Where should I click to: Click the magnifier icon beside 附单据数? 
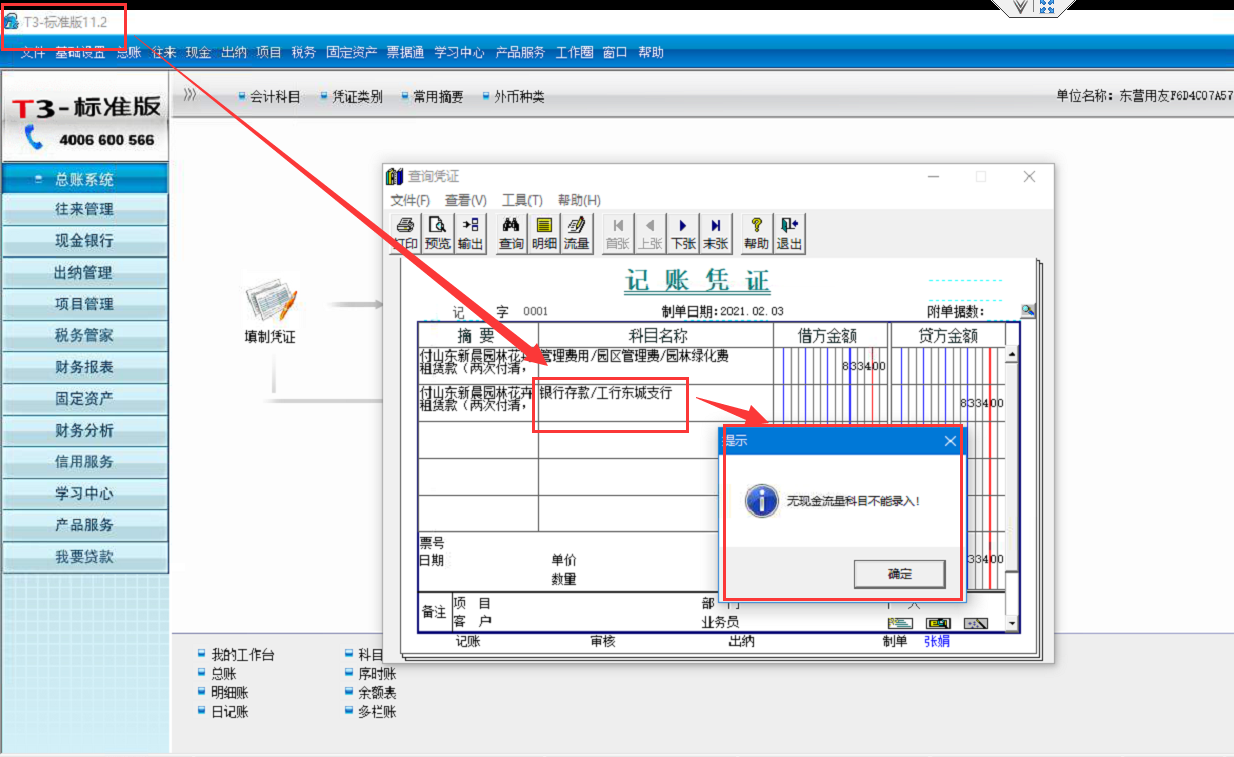1028,311
